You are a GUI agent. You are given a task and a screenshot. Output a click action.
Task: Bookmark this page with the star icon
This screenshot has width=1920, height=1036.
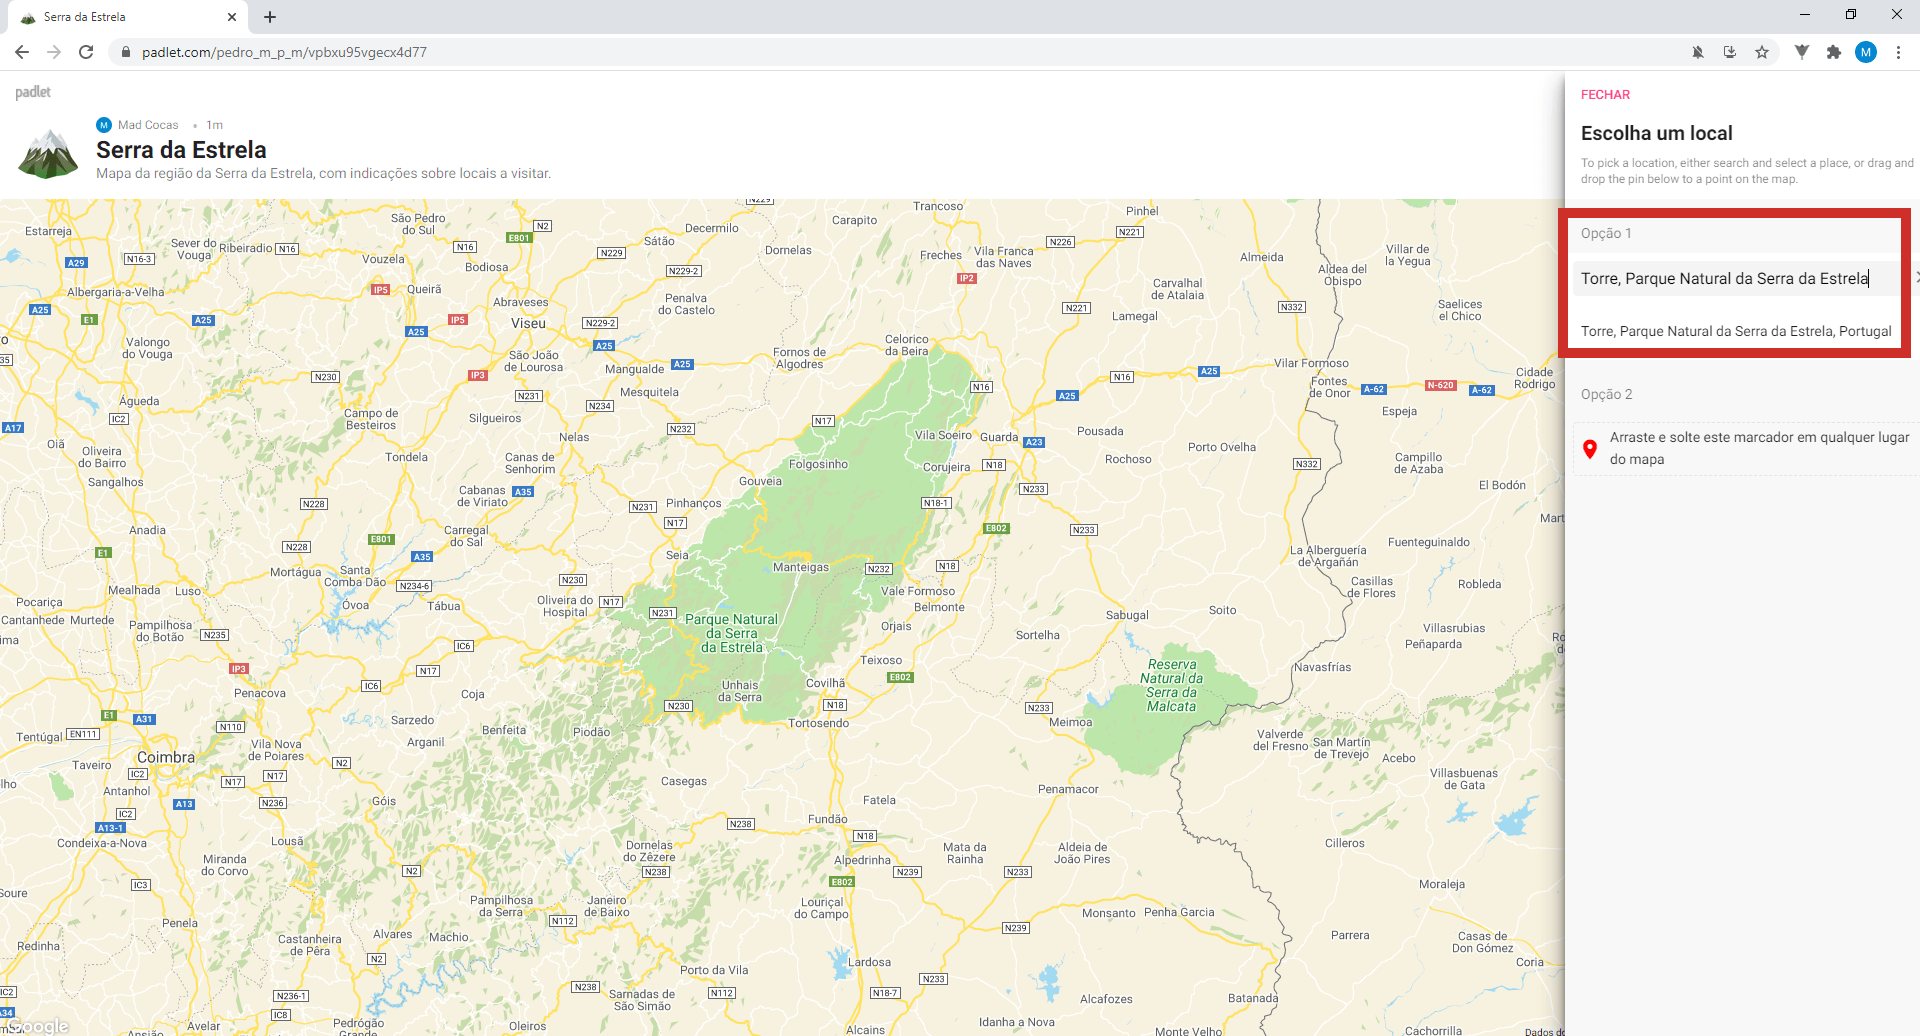(1762, 52)
